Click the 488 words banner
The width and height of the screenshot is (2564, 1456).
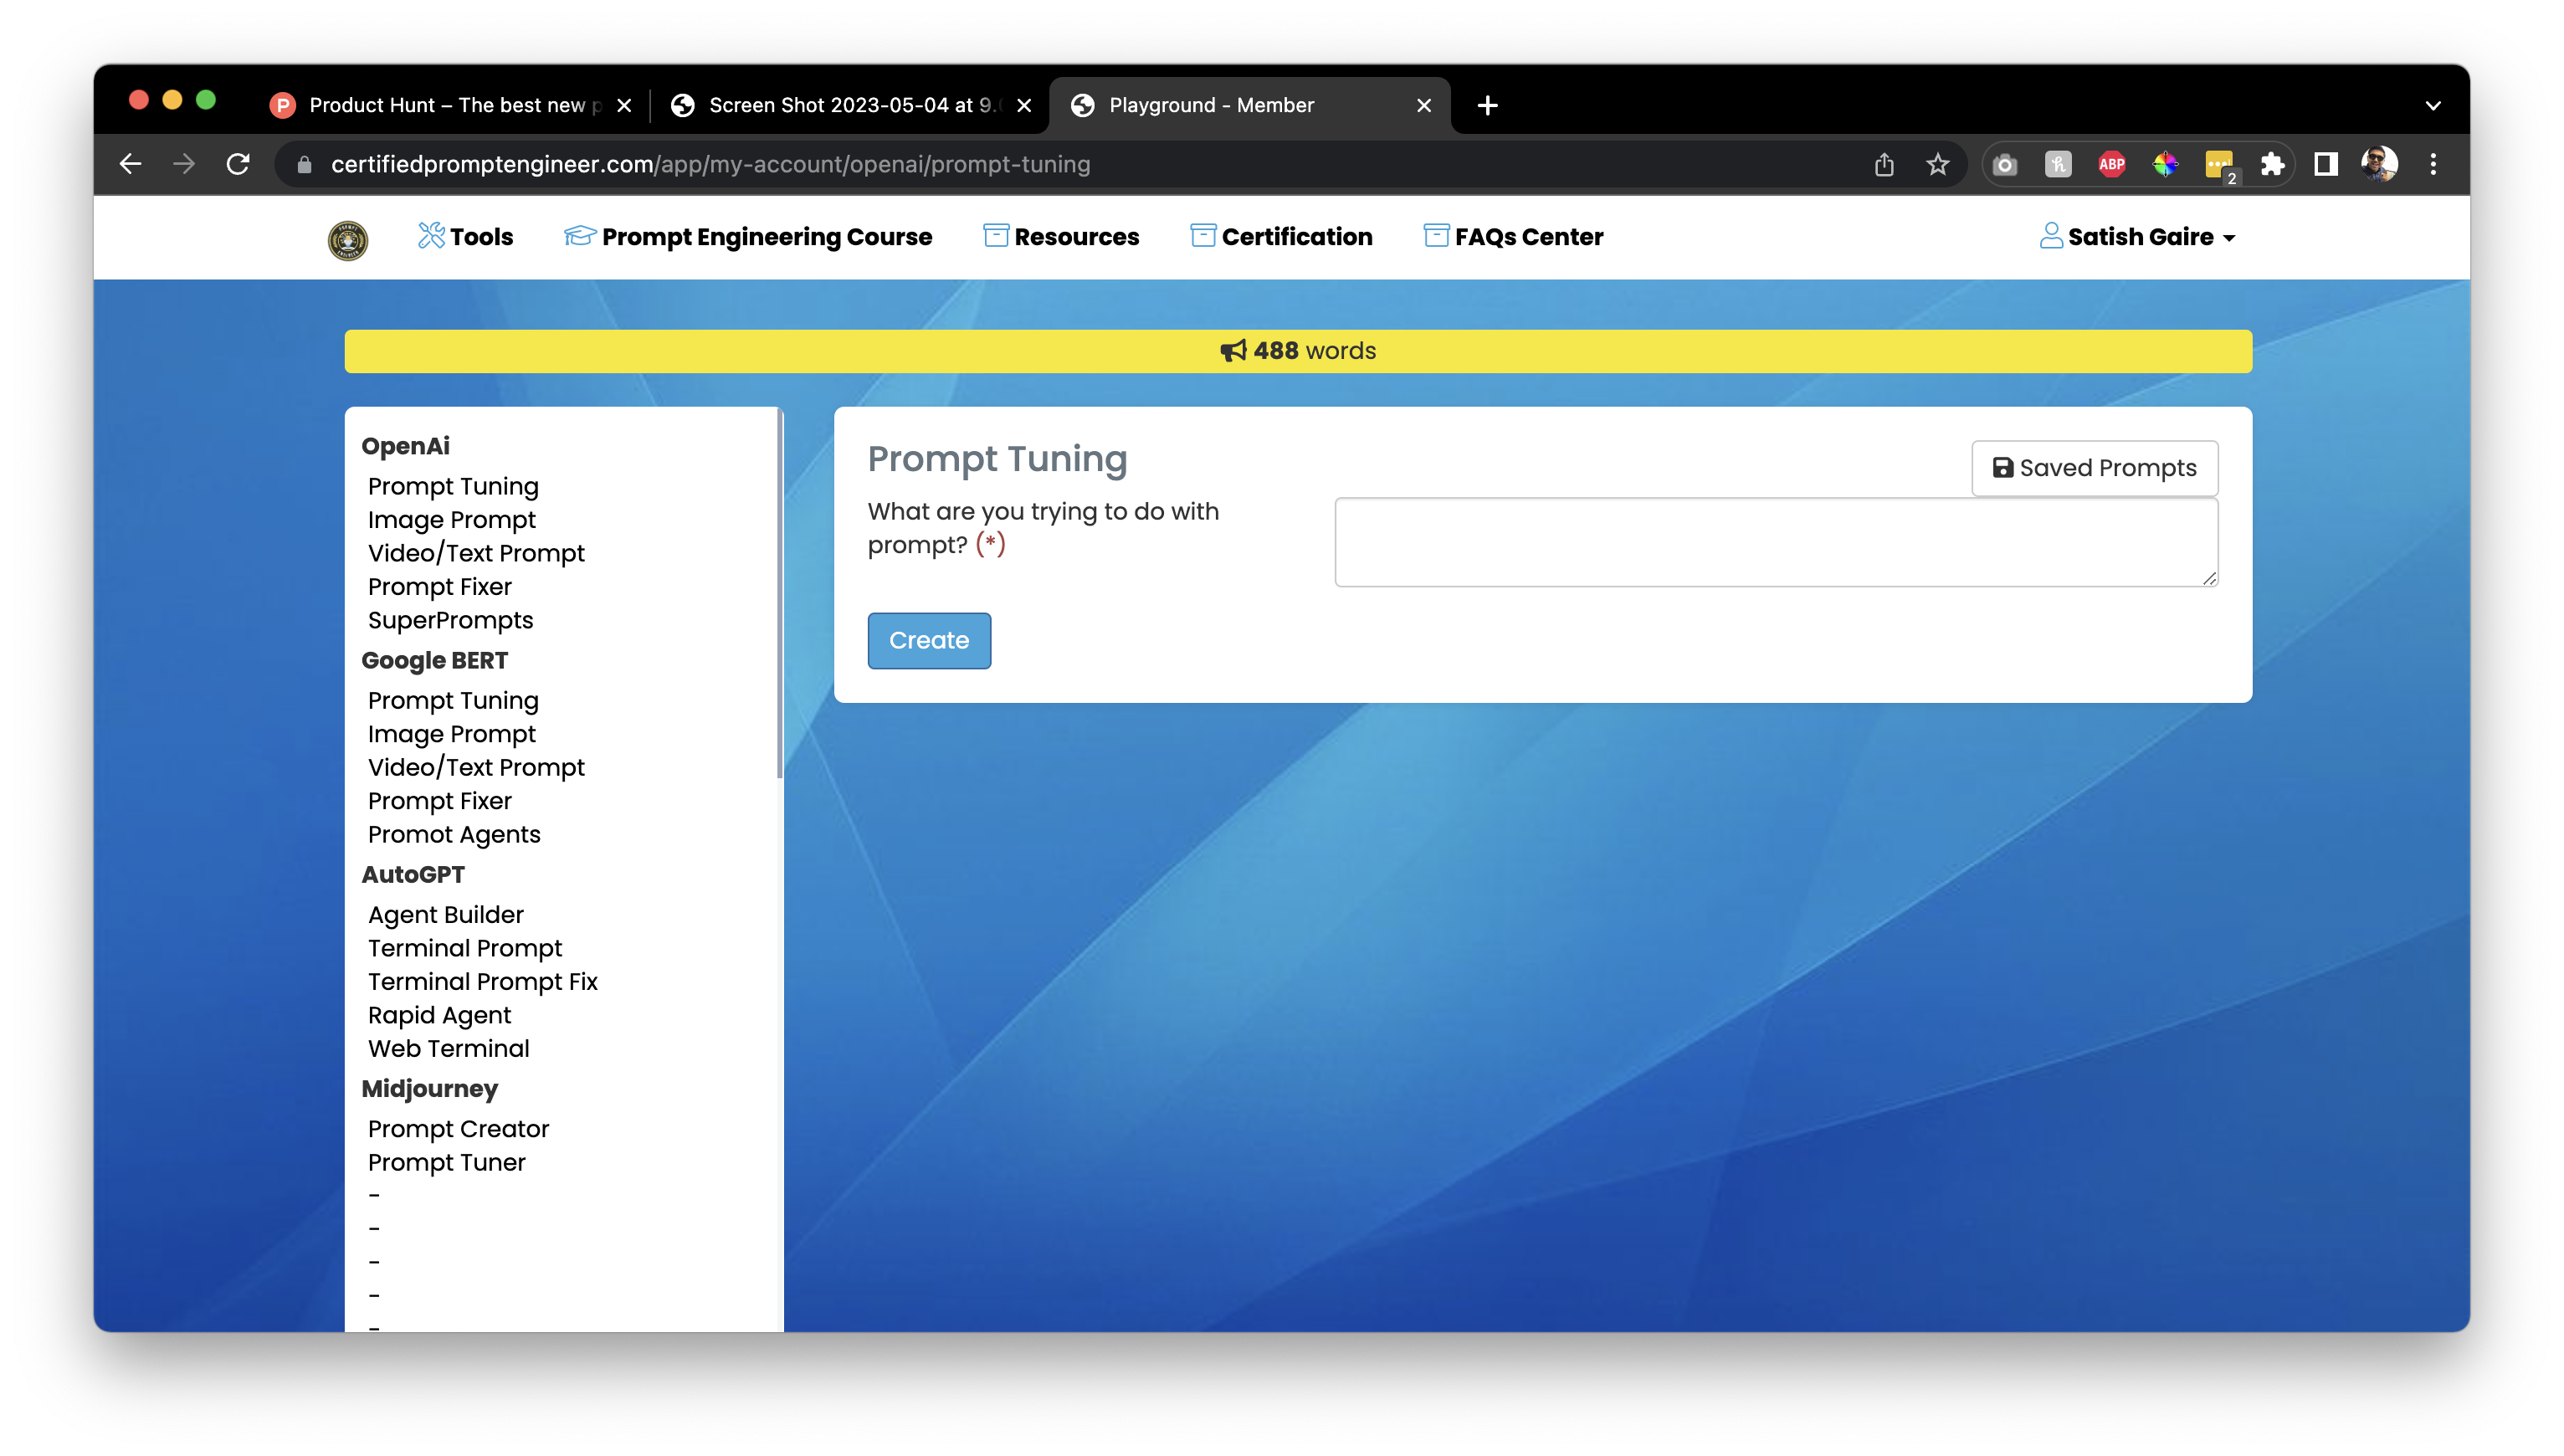[x=1298, y=351]
